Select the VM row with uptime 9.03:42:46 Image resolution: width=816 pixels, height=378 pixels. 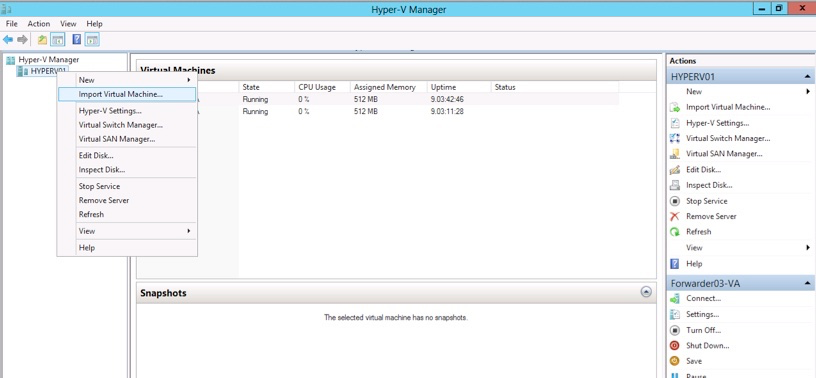(x=378, y=99)
